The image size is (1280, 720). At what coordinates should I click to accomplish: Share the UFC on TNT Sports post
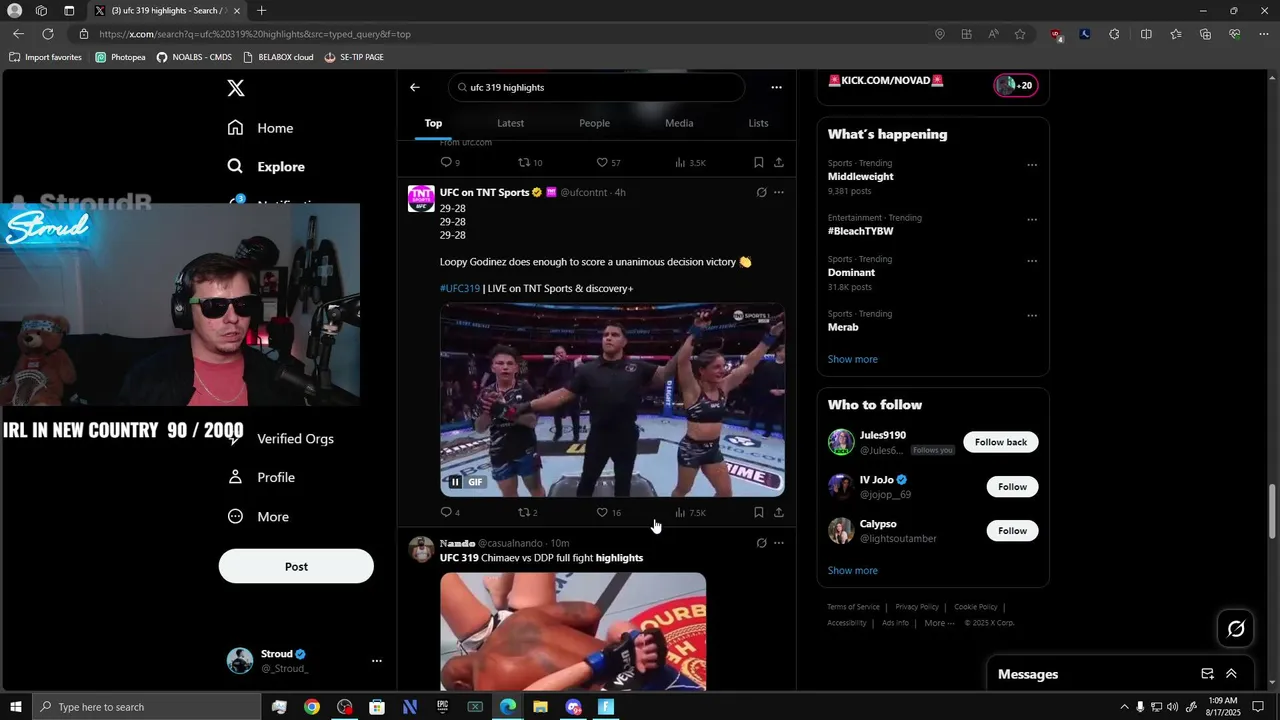(779, 513)
